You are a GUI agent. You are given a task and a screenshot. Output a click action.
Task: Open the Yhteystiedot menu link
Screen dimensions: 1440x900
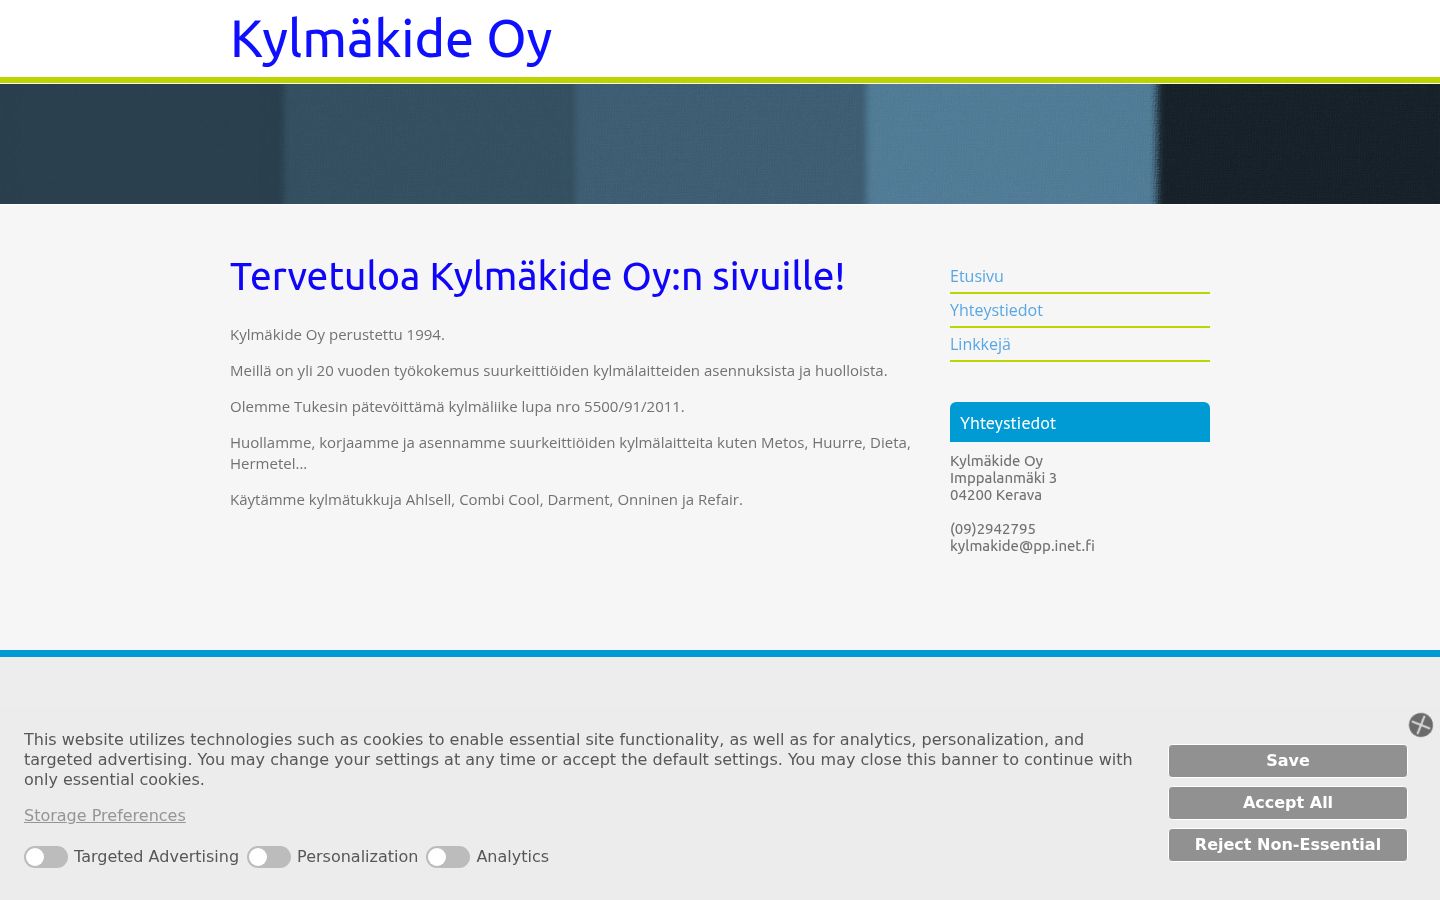point(996,310)
